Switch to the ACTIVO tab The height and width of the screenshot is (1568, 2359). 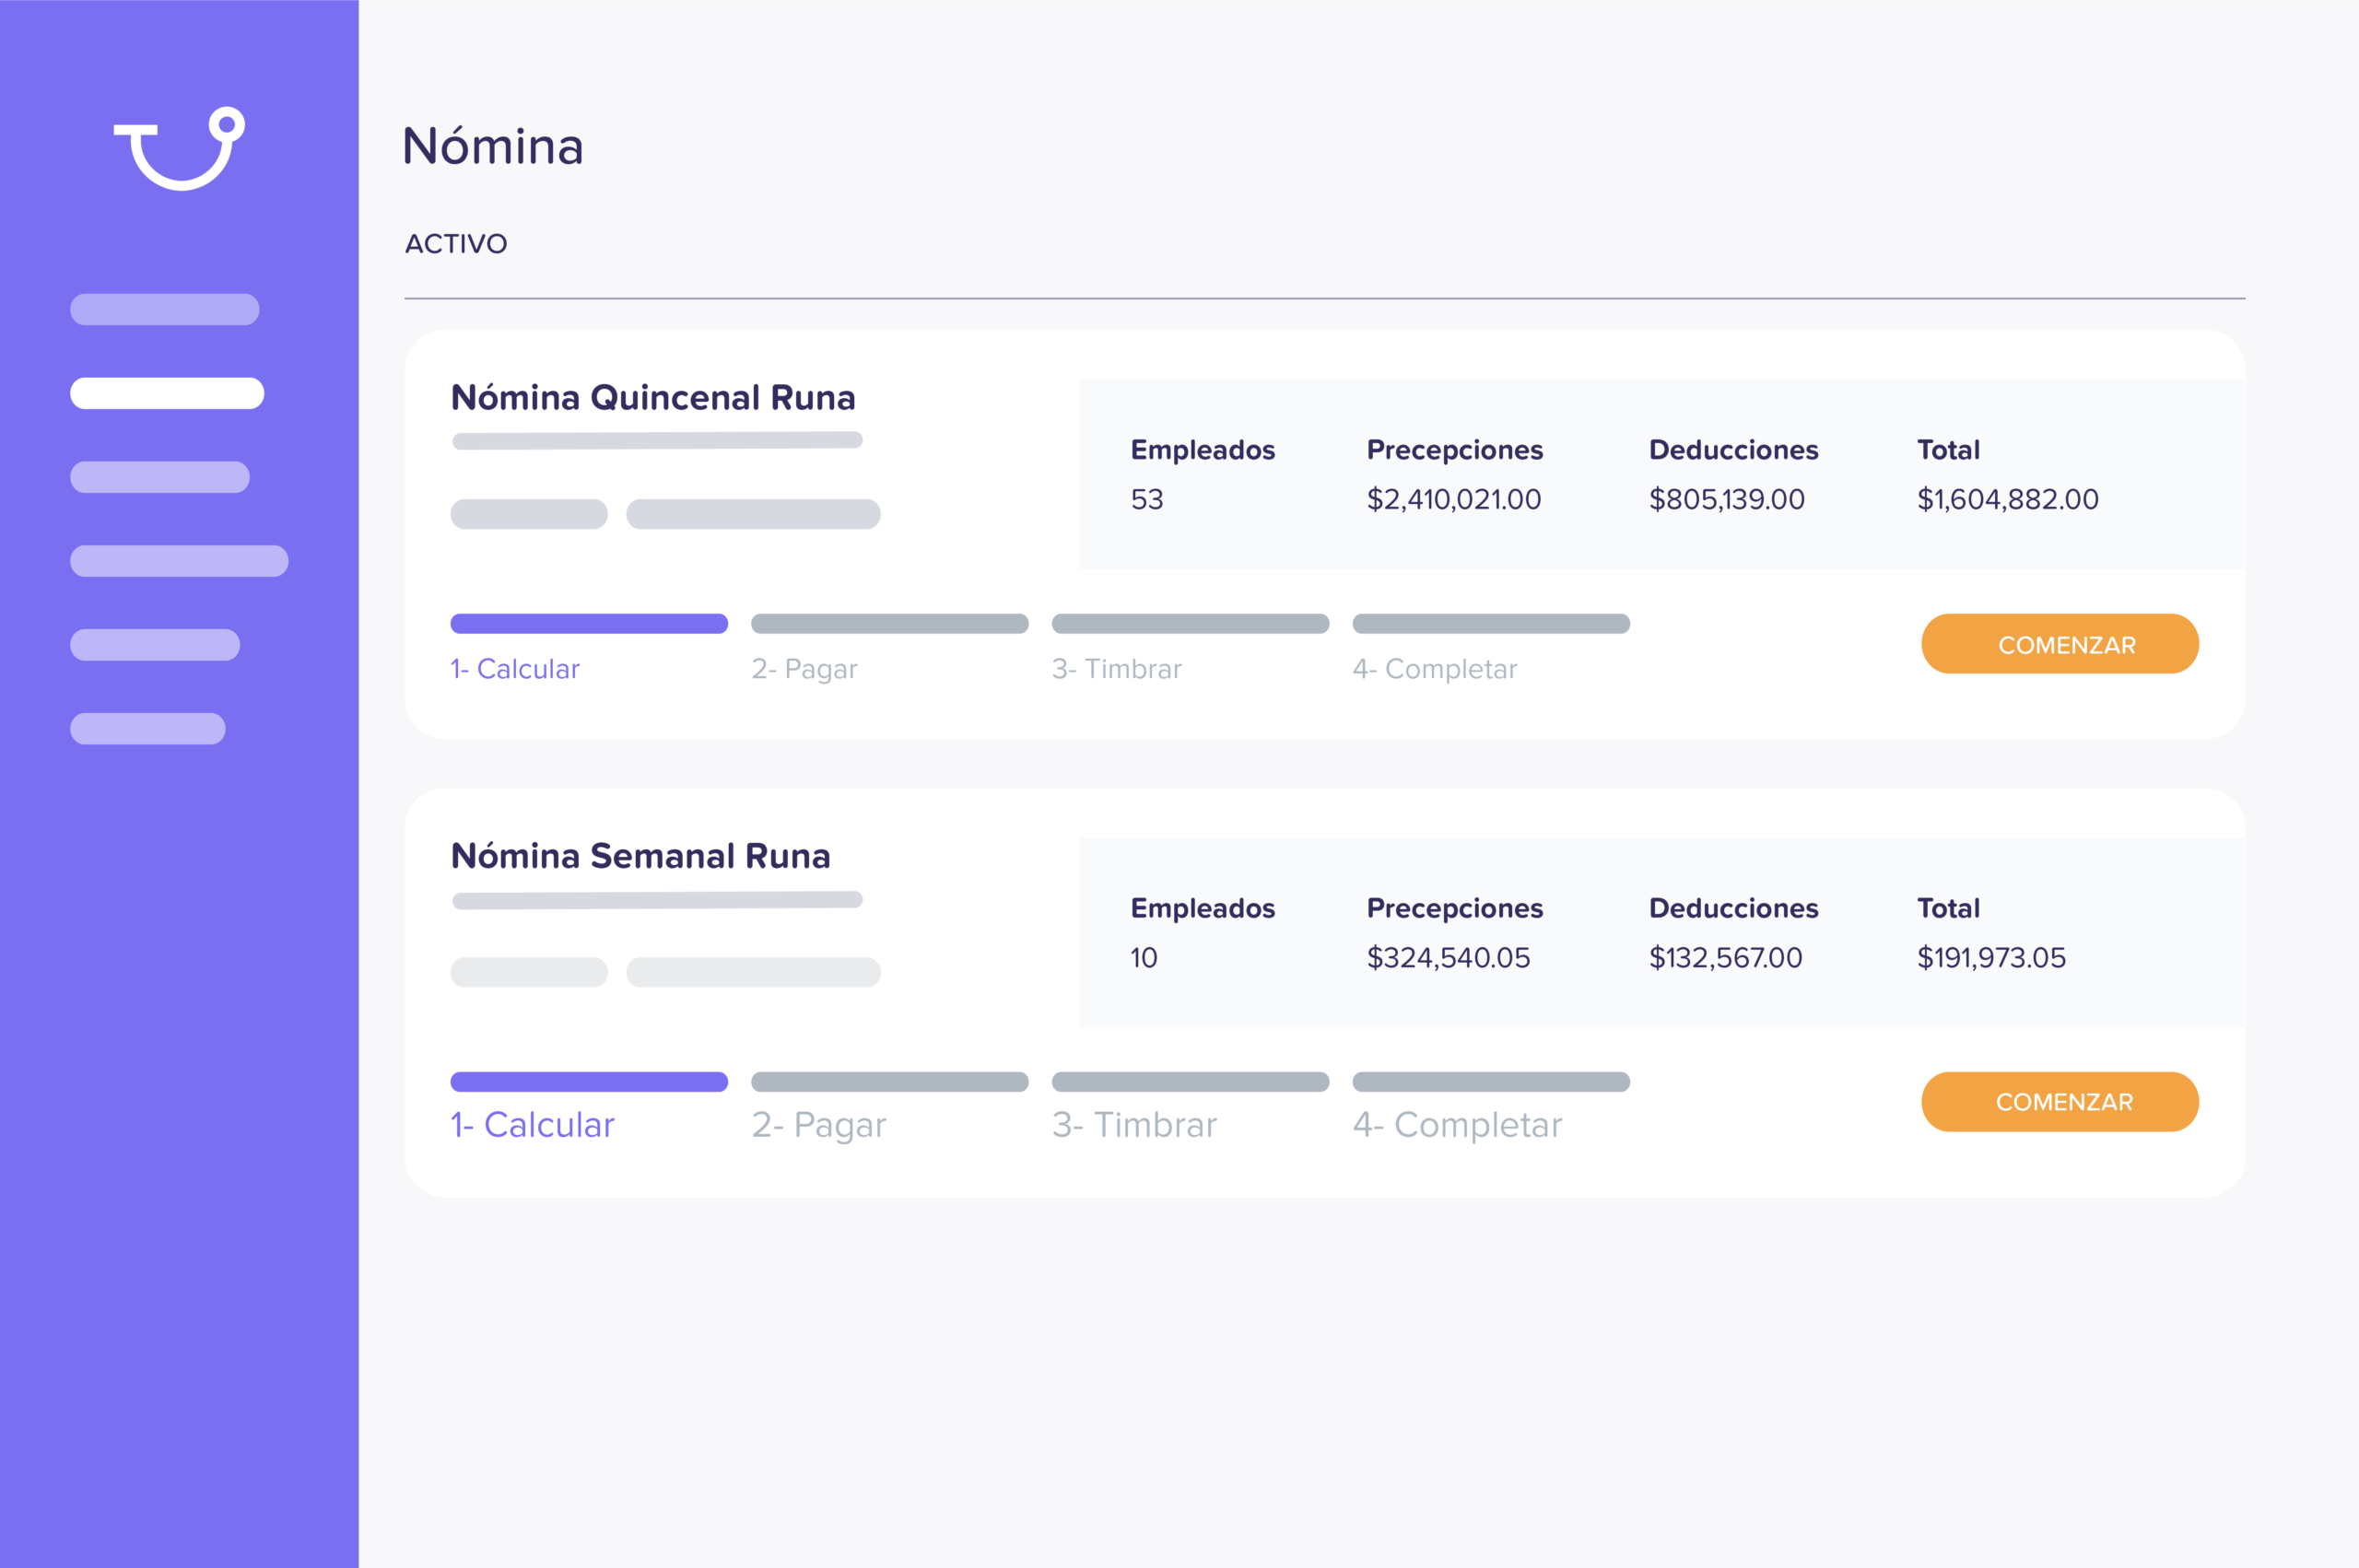pos(455,243)
